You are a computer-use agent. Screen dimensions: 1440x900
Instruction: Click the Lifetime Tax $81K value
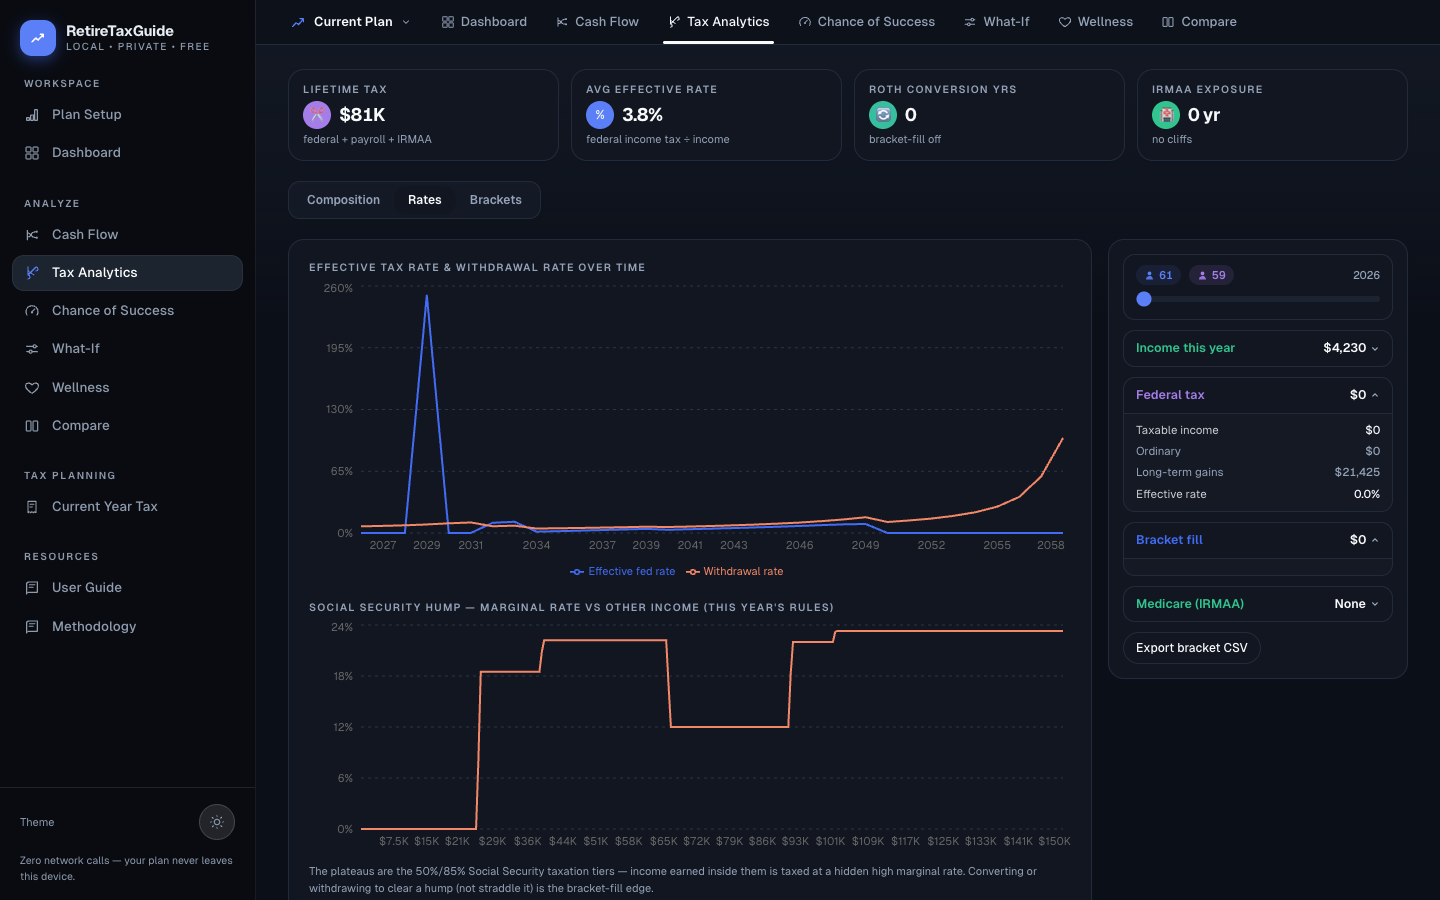click(362, 115)
